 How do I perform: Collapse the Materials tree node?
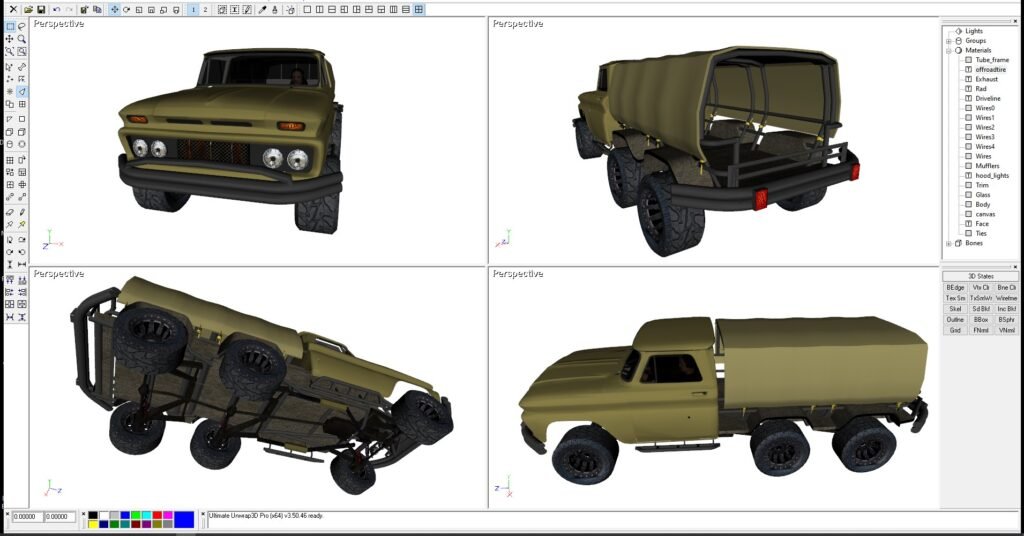948,50
